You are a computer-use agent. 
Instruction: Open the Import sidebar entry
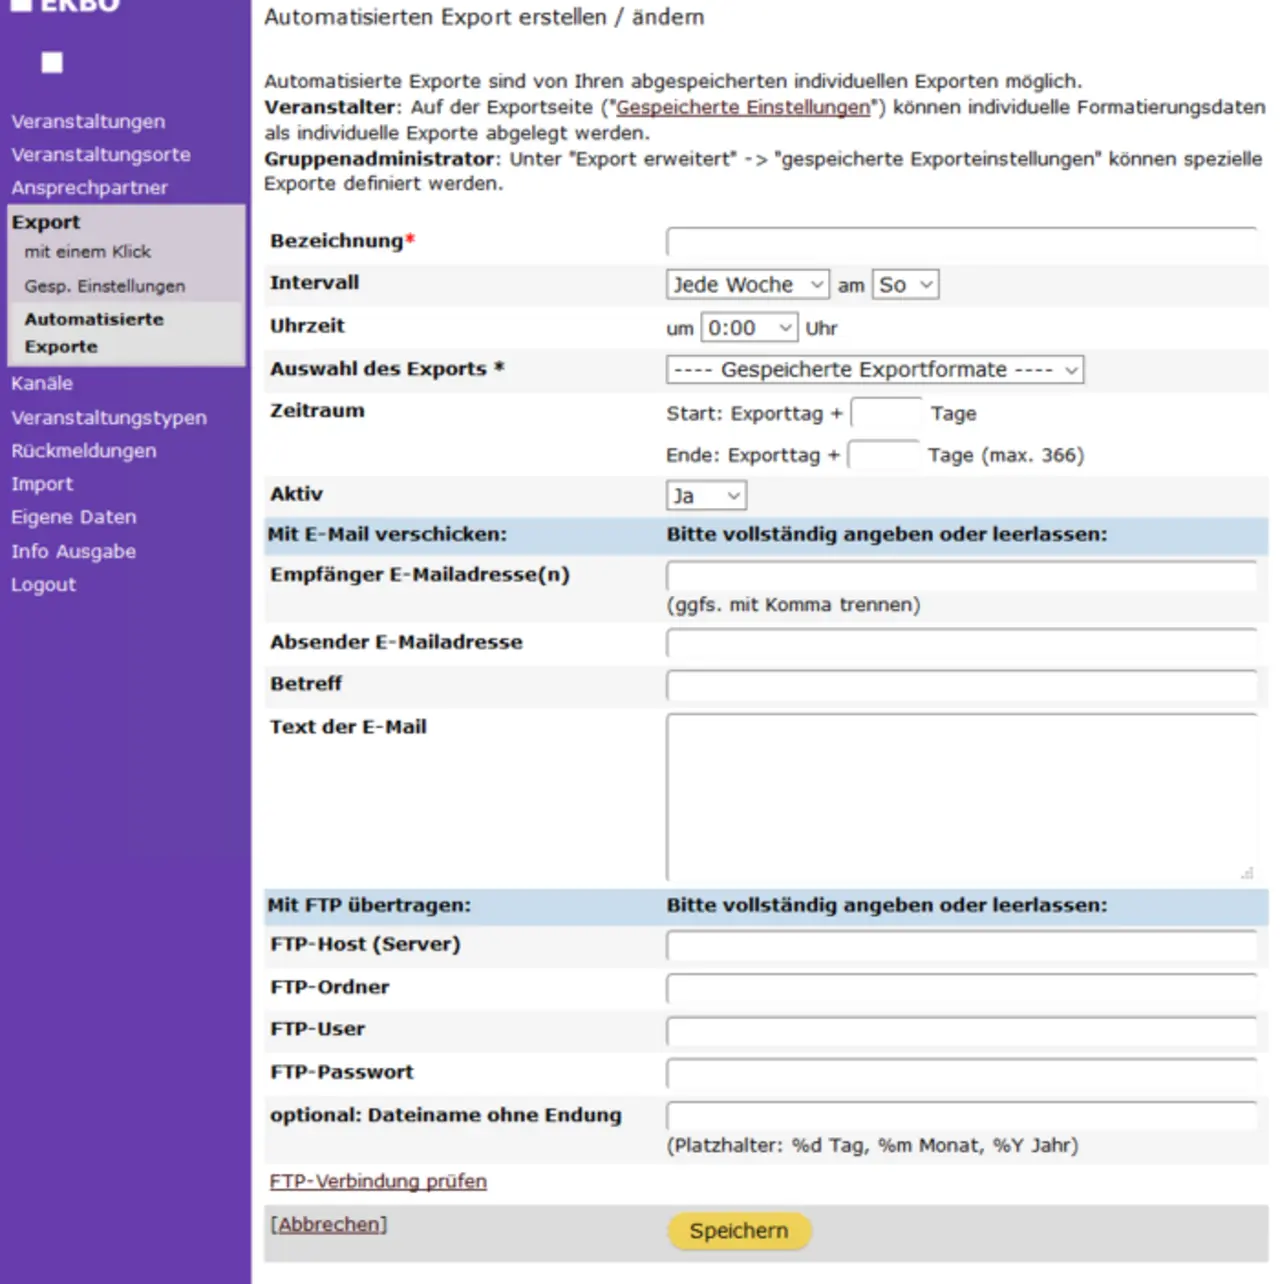pos(42,484)
